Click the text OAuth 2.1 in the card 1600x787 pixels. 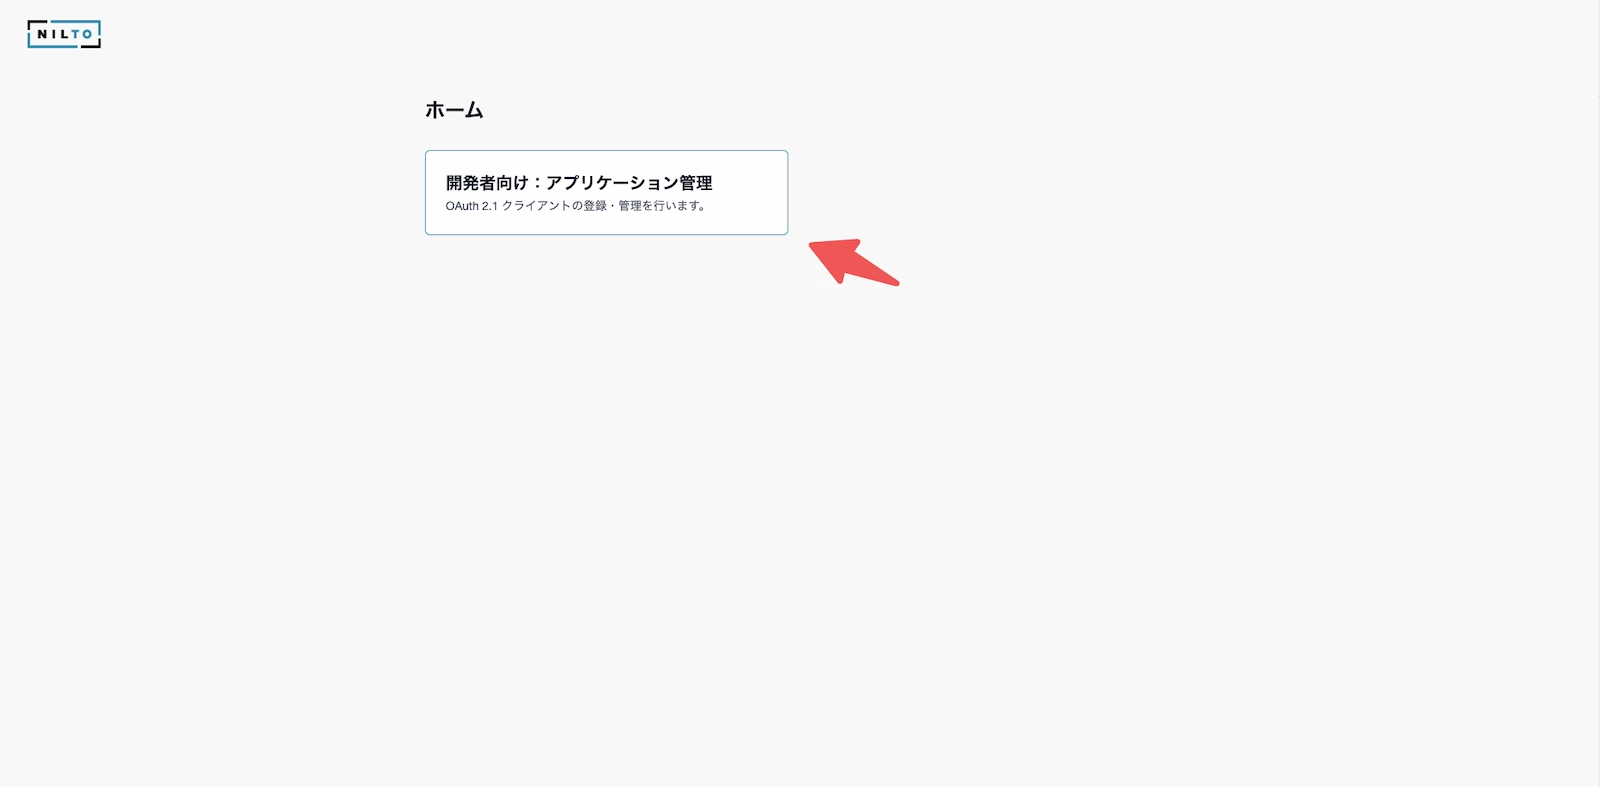(471, 206)
